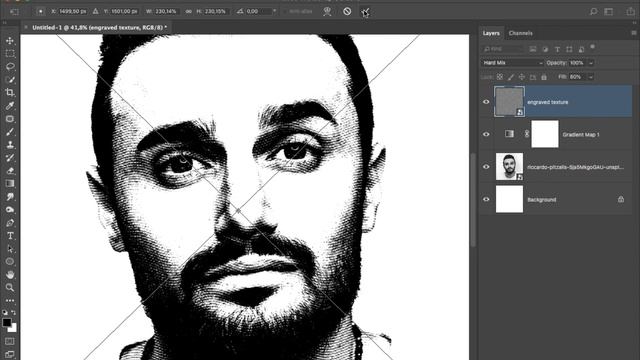
Task: Select the Move tool
Action: [10, 41]
